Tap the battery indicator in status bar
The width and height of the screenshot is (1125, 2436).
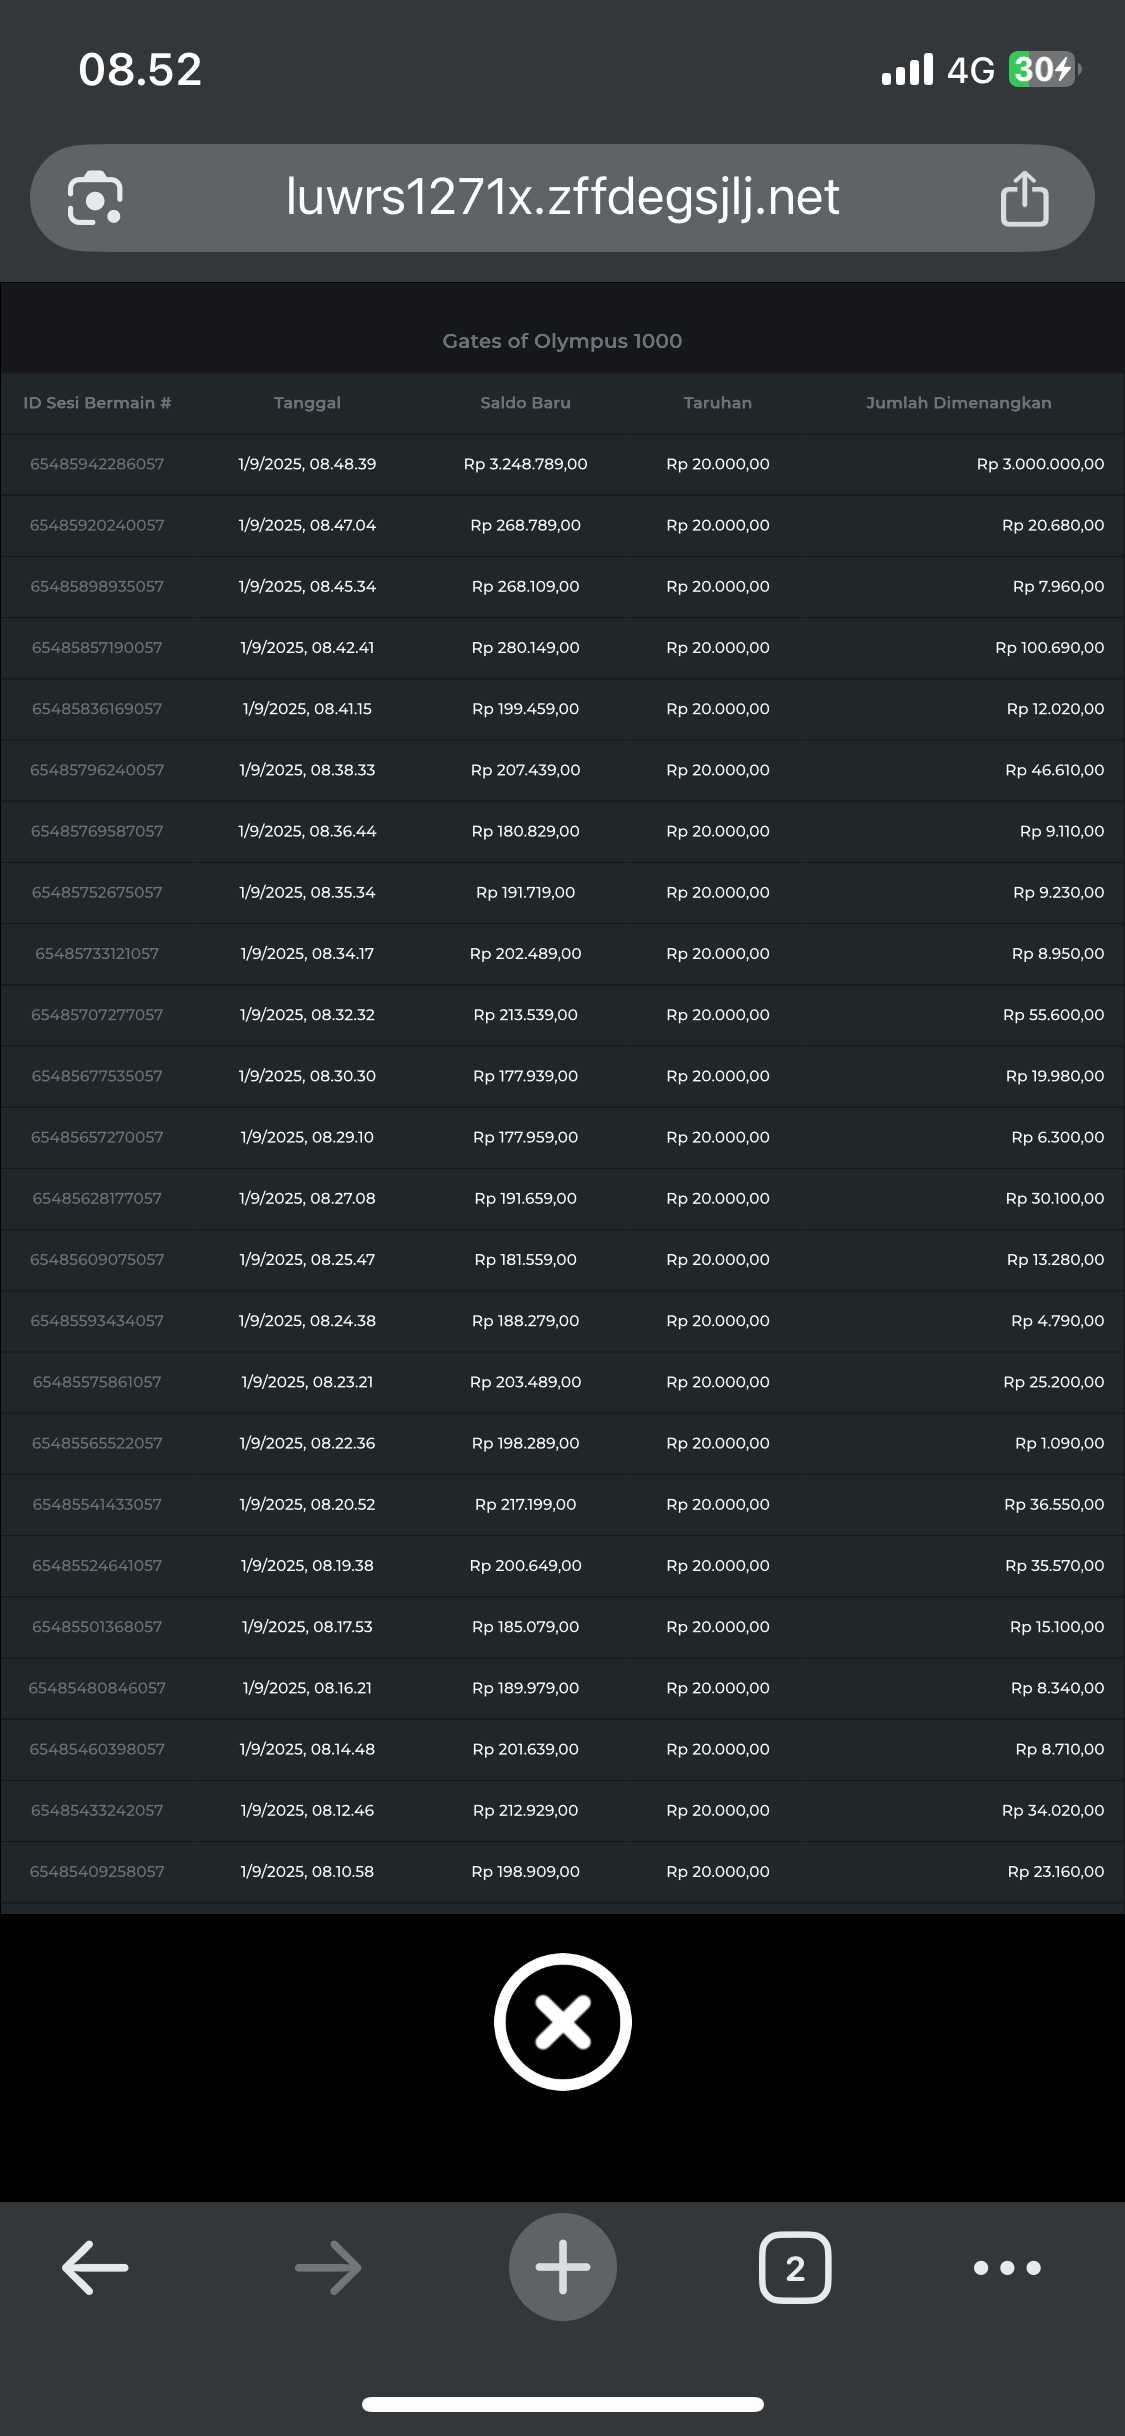pos(1043,70)
